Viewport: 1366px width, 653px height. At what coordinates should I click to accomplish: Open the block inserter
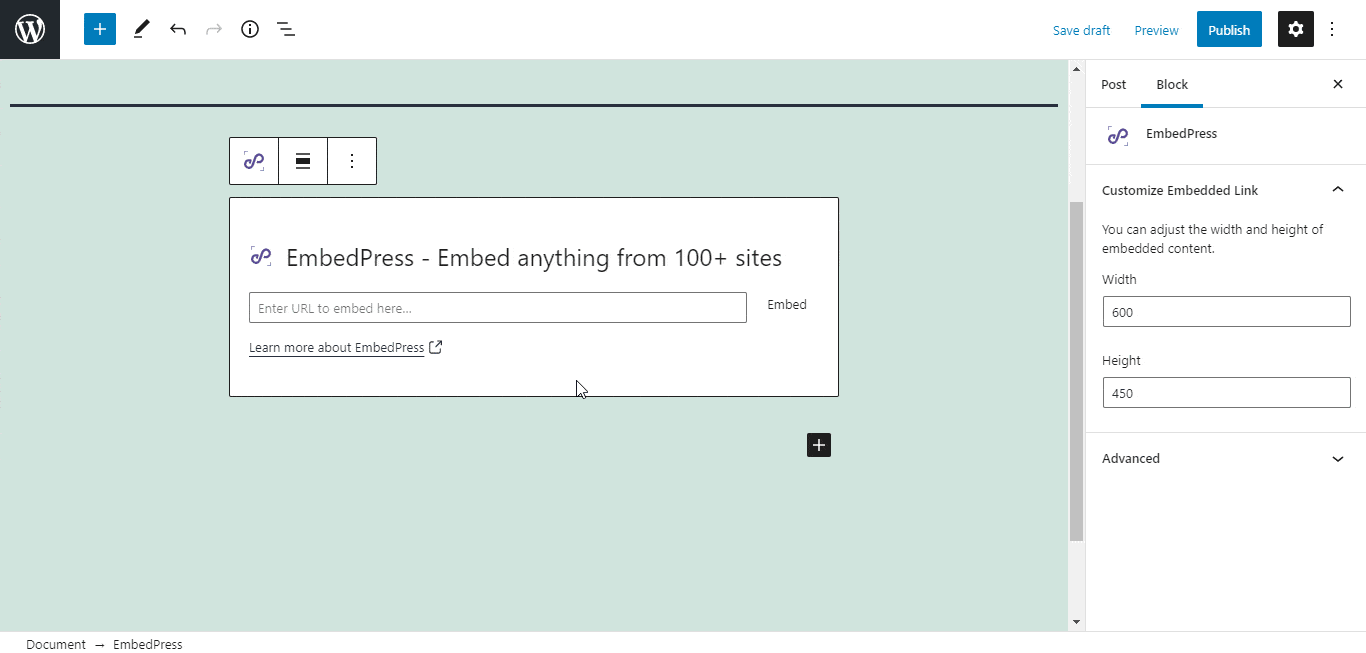click(99, 29)
